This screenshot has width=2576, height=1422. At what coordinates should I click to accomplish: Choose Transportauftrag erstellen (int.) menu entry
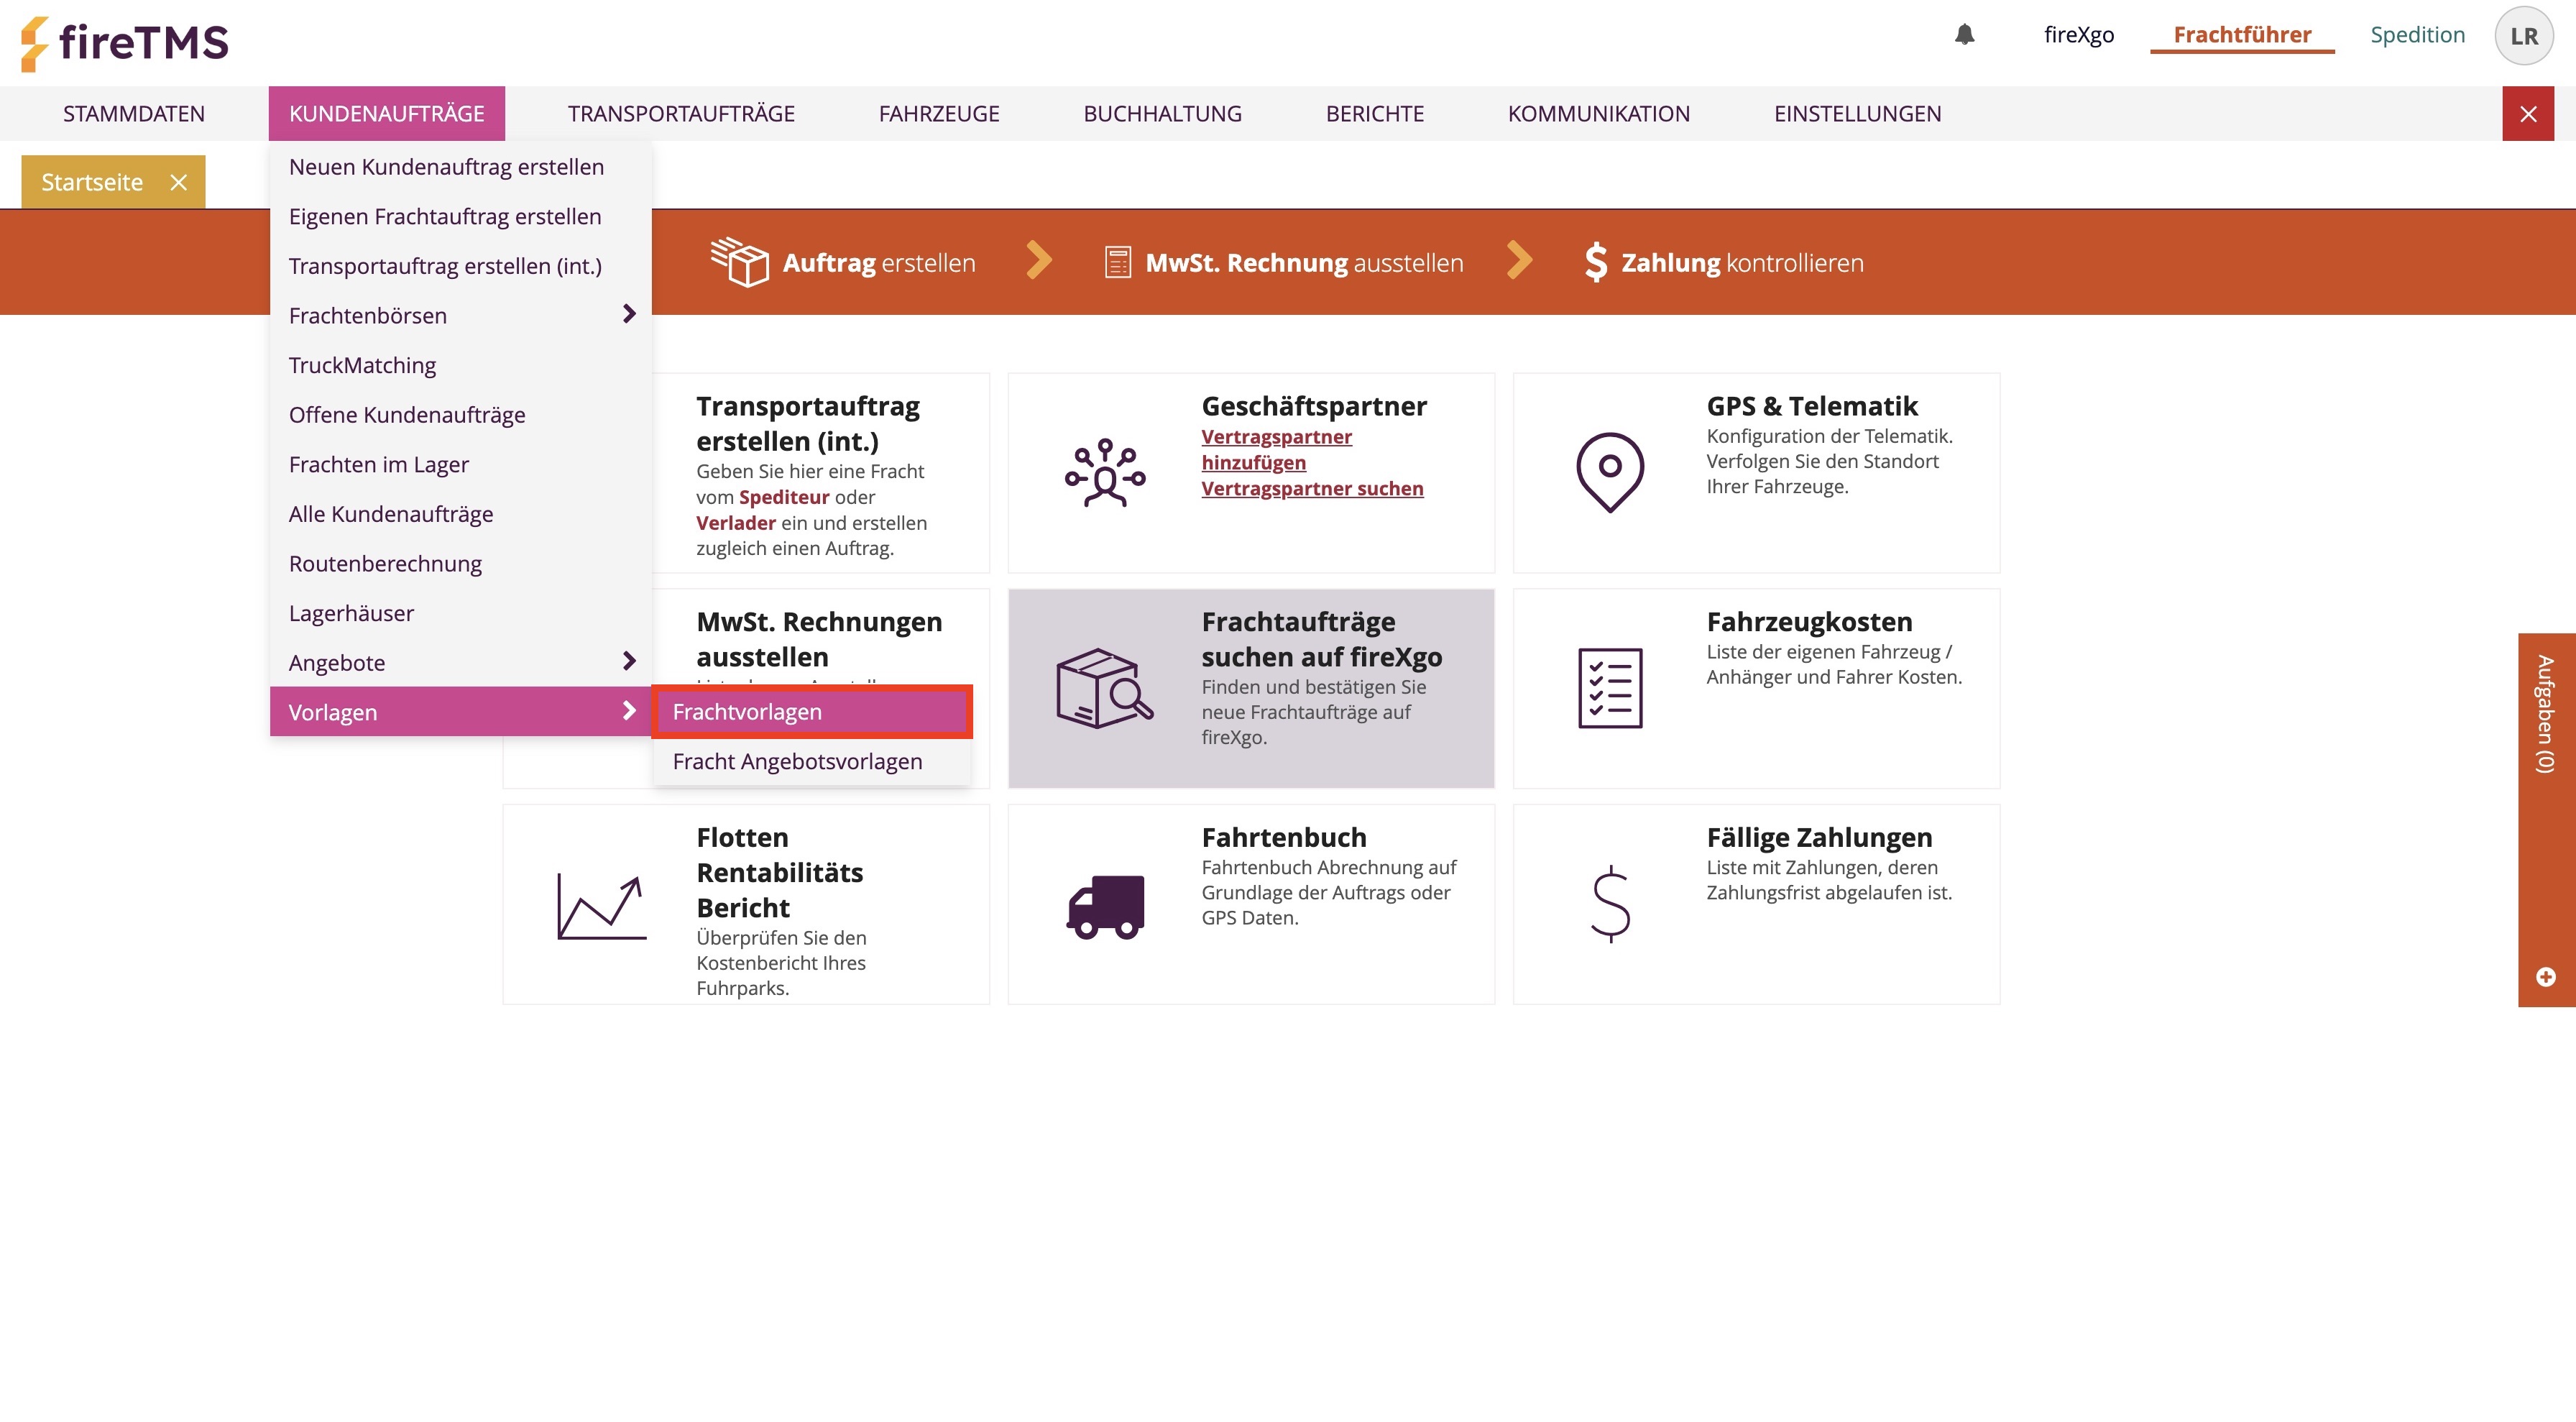click(460, 266)
